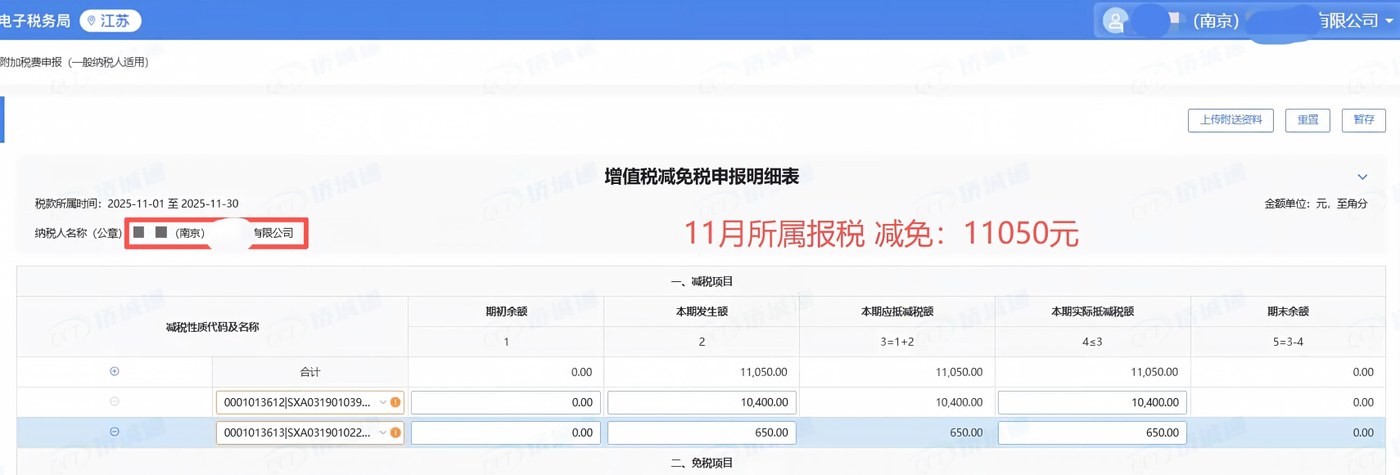This screenshot has width=1400, height=475.
Task: Click the 电子税务局 header title
Action: click(34, 20)
